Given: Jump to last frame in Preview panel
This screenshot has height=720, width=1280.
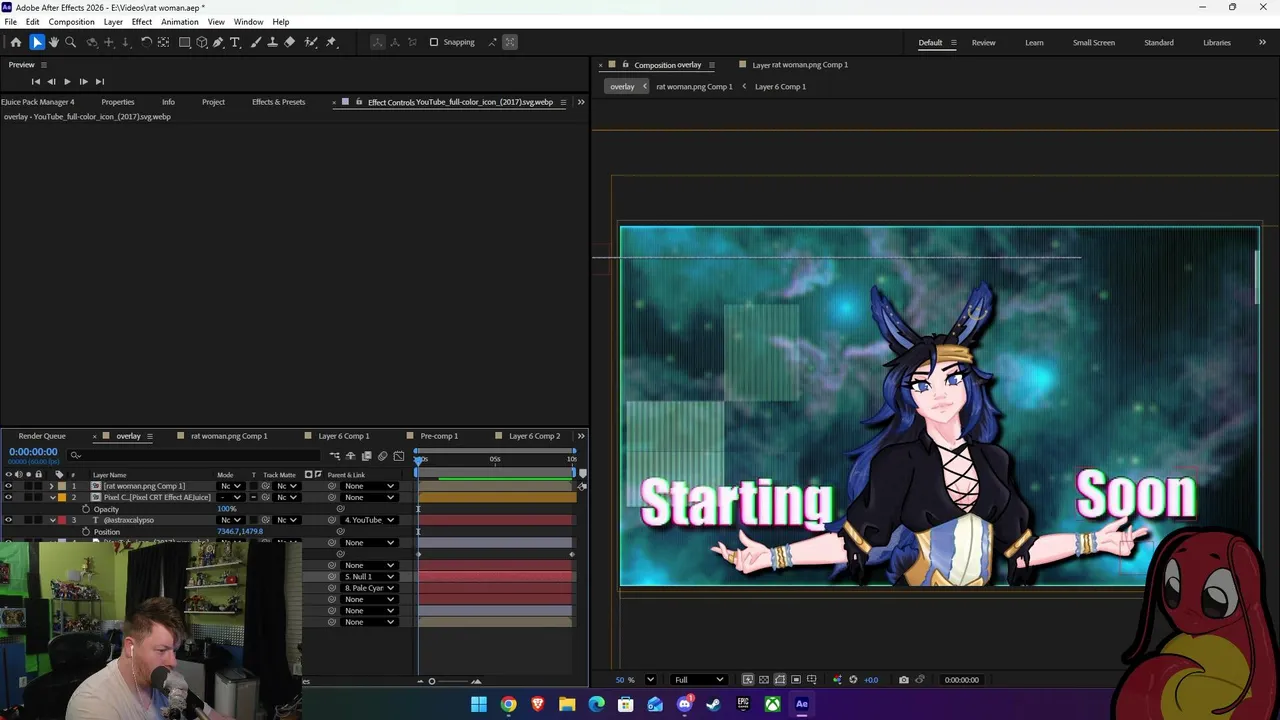Looking at the screenshot, I should (x=99, y=81).
